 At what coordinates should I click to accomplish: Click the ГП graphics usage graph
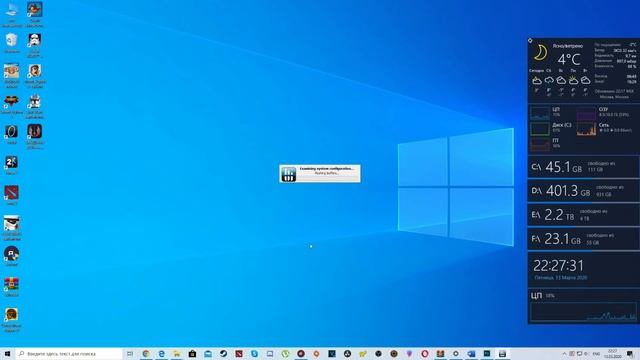tap(540, 144)
